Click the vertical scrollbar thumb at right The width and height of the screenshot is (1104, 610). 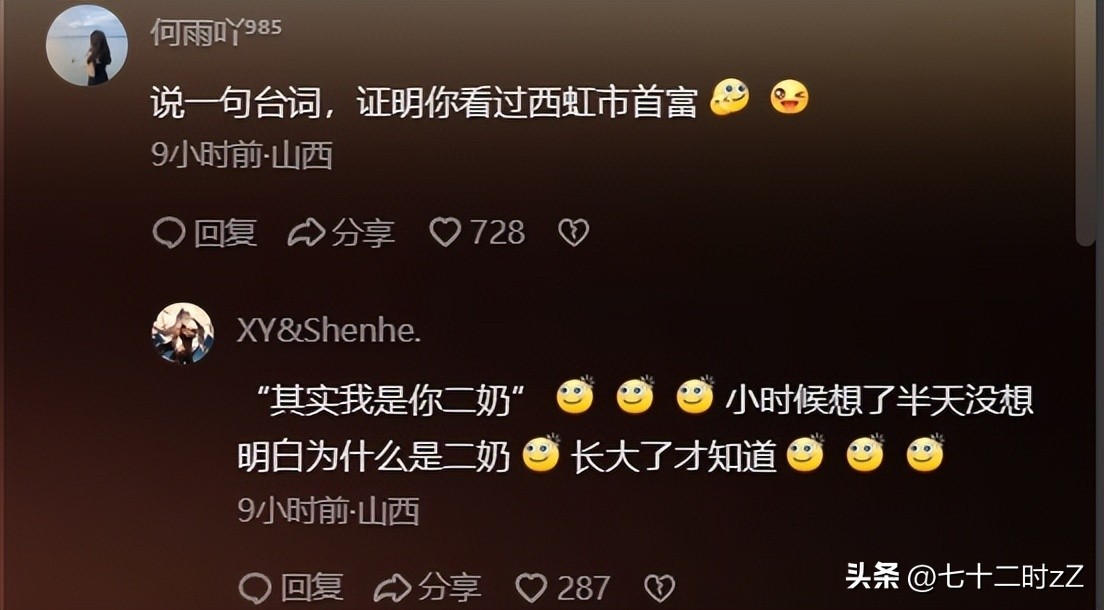pyautogui.click(x=1086, y=123)
